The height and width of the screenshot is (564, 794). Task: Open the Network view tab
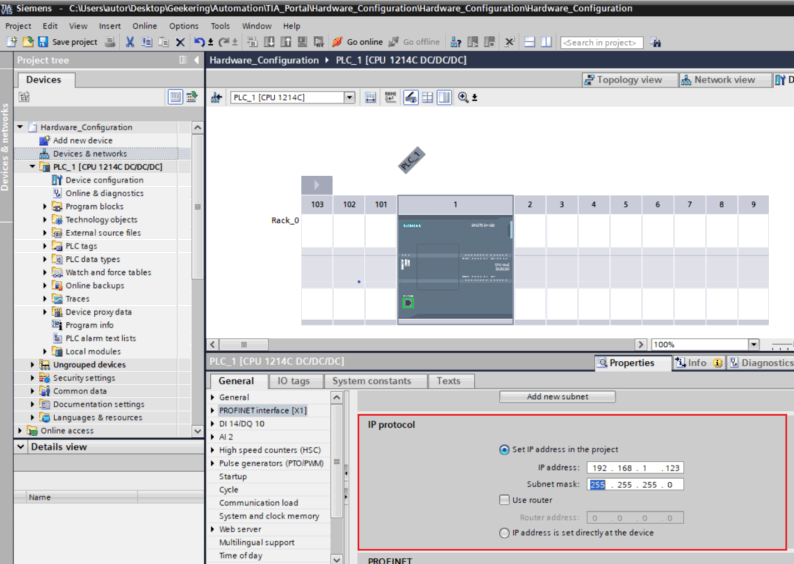(x=724, y=79)
